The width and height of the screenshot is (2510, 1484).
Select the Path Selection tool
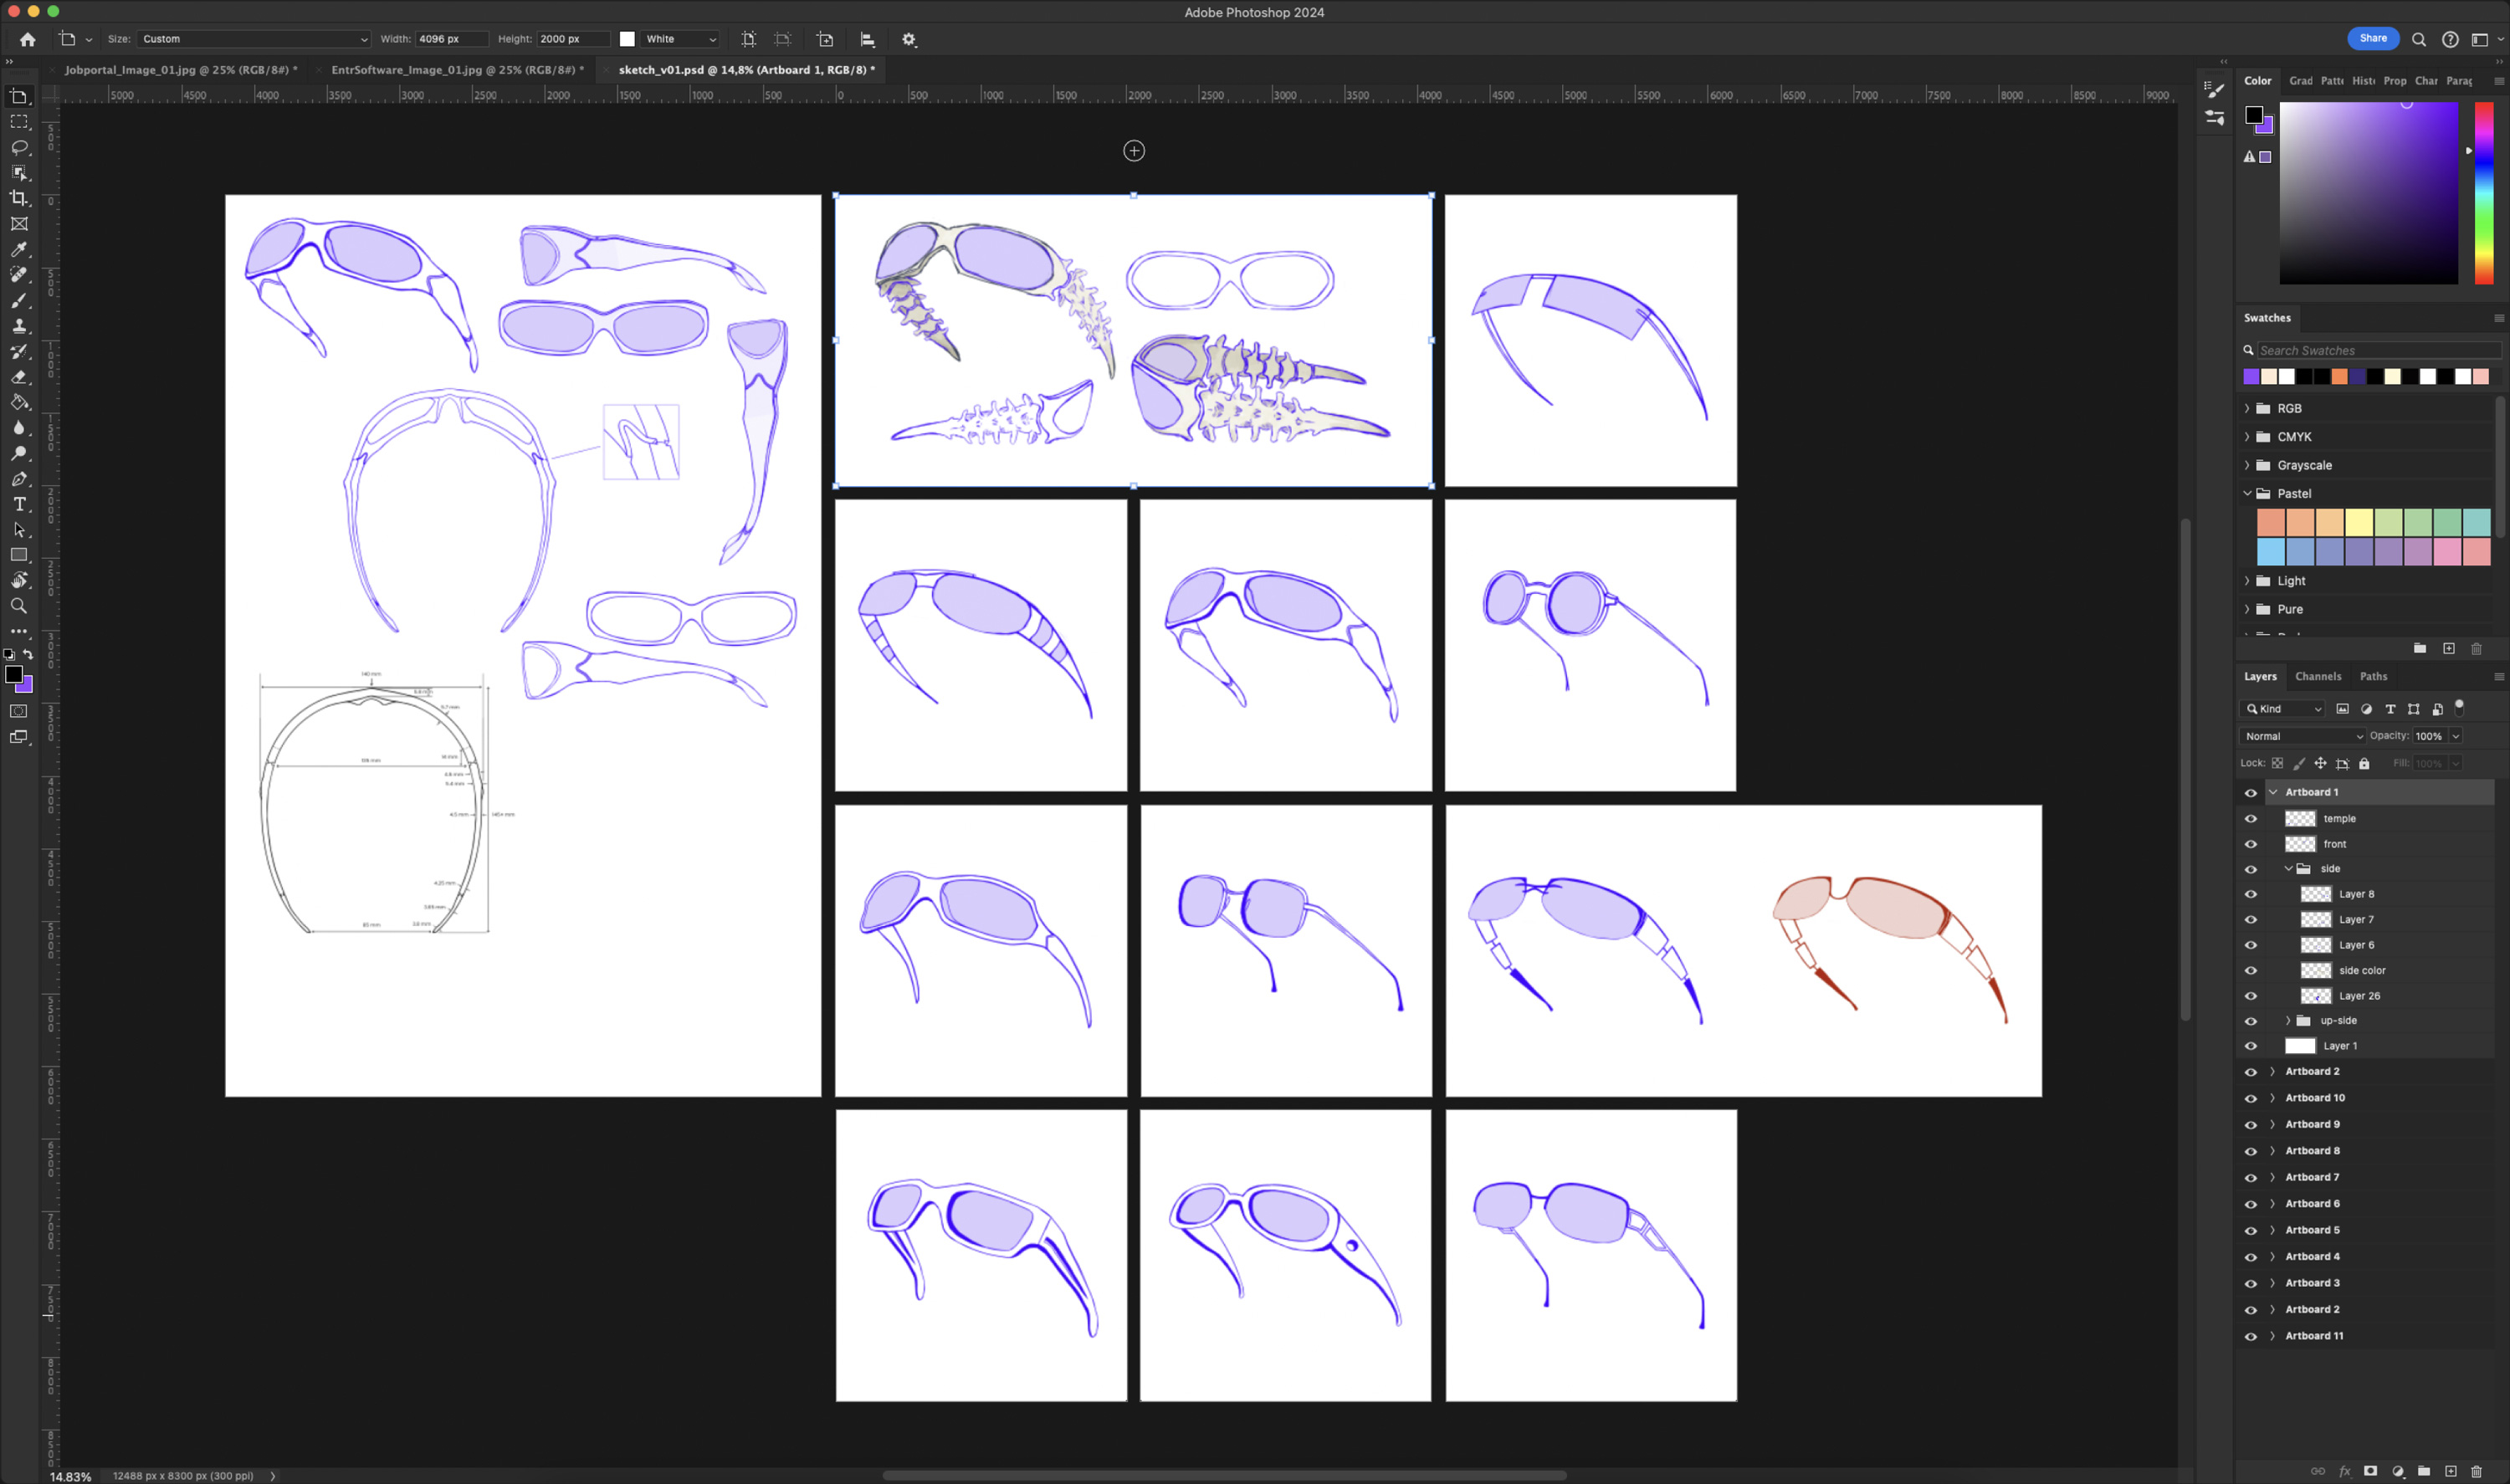tap(19, 530)
